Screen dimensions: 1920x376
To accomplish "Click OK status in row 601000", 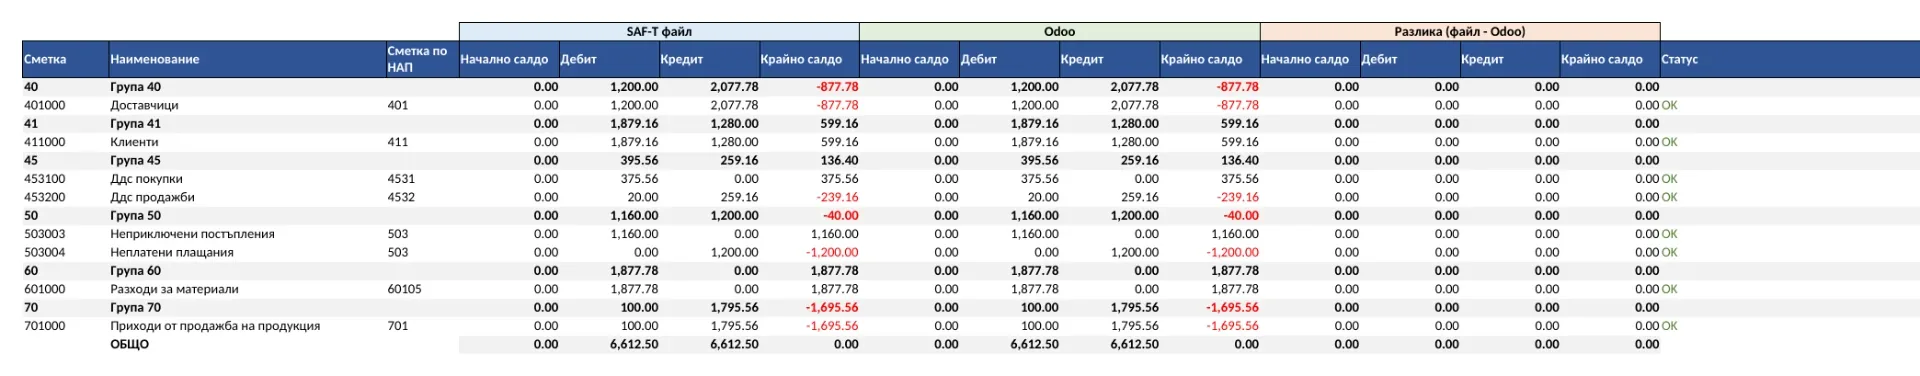I will (x=1670, y=289).
